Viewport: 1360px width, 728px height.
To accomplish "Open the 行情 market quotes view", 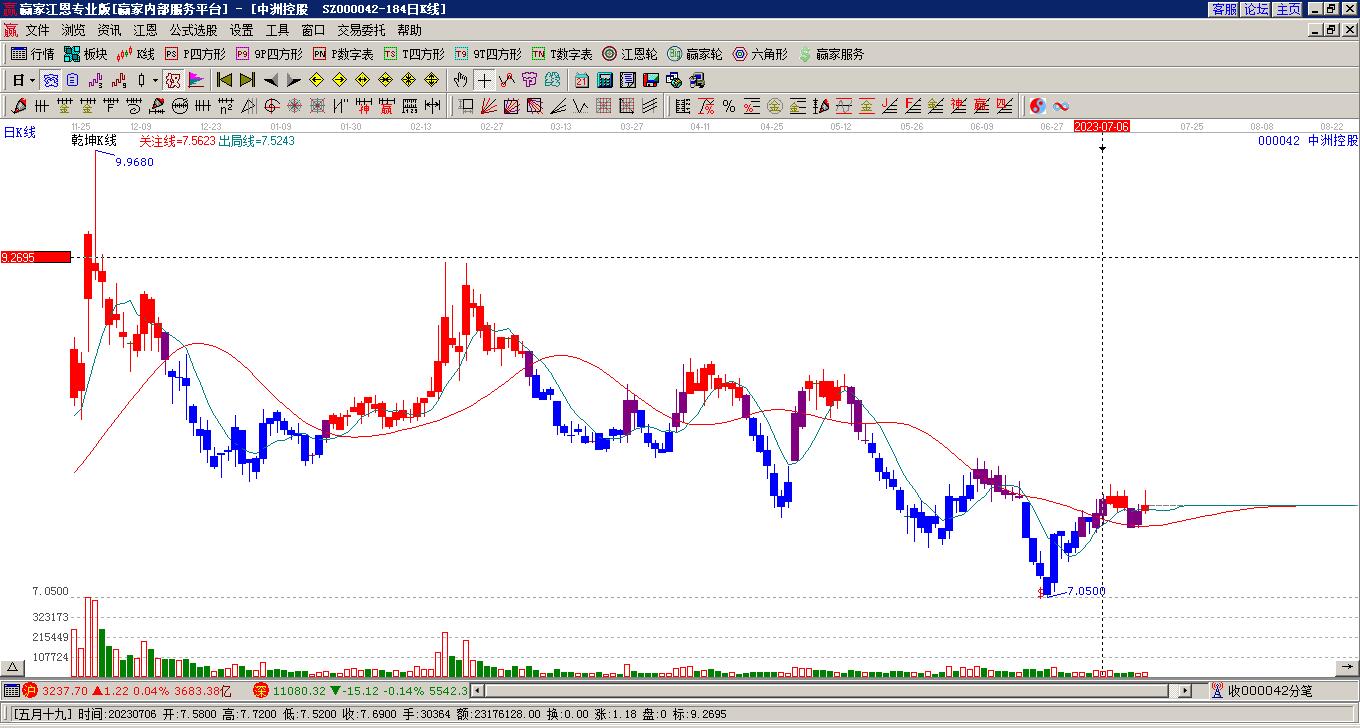I will (x=33, y=54).
